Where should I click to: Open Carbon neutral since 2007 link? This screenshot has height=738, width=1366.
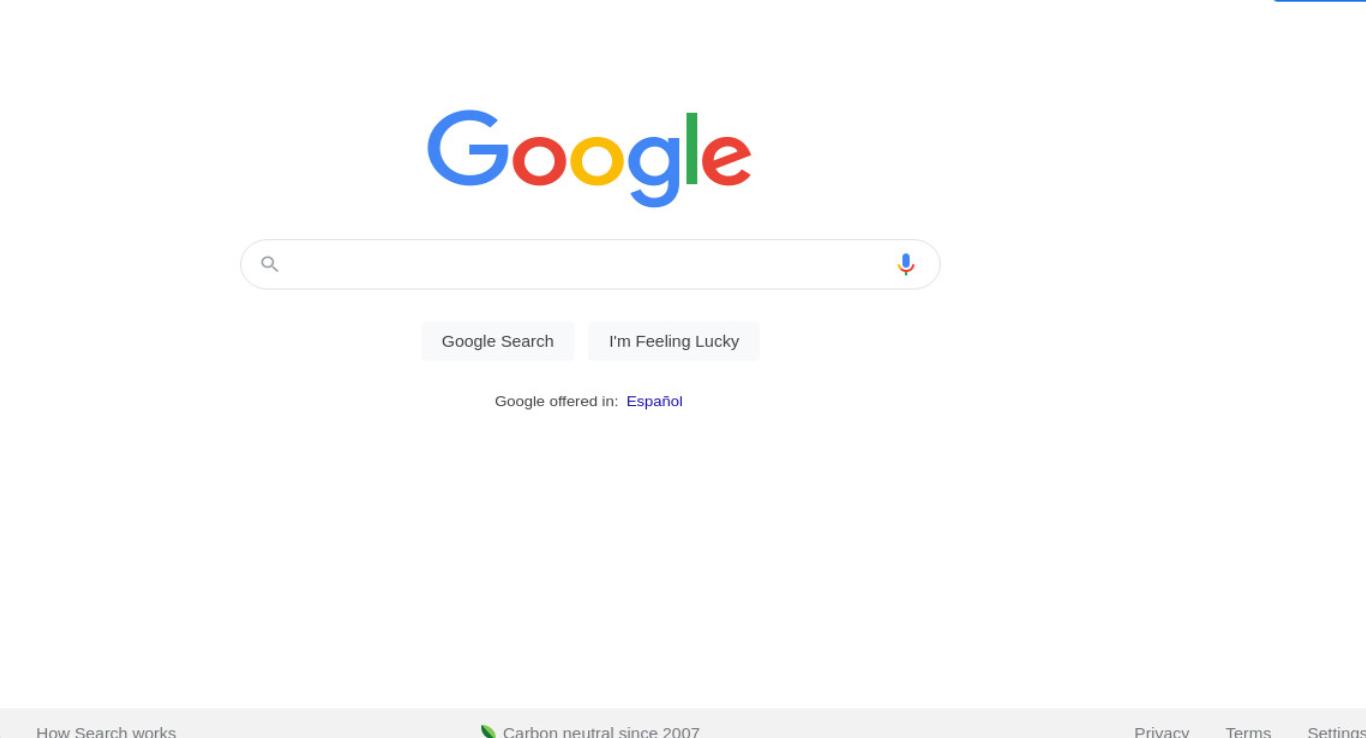pyautogui.click(x=601, y=732)
